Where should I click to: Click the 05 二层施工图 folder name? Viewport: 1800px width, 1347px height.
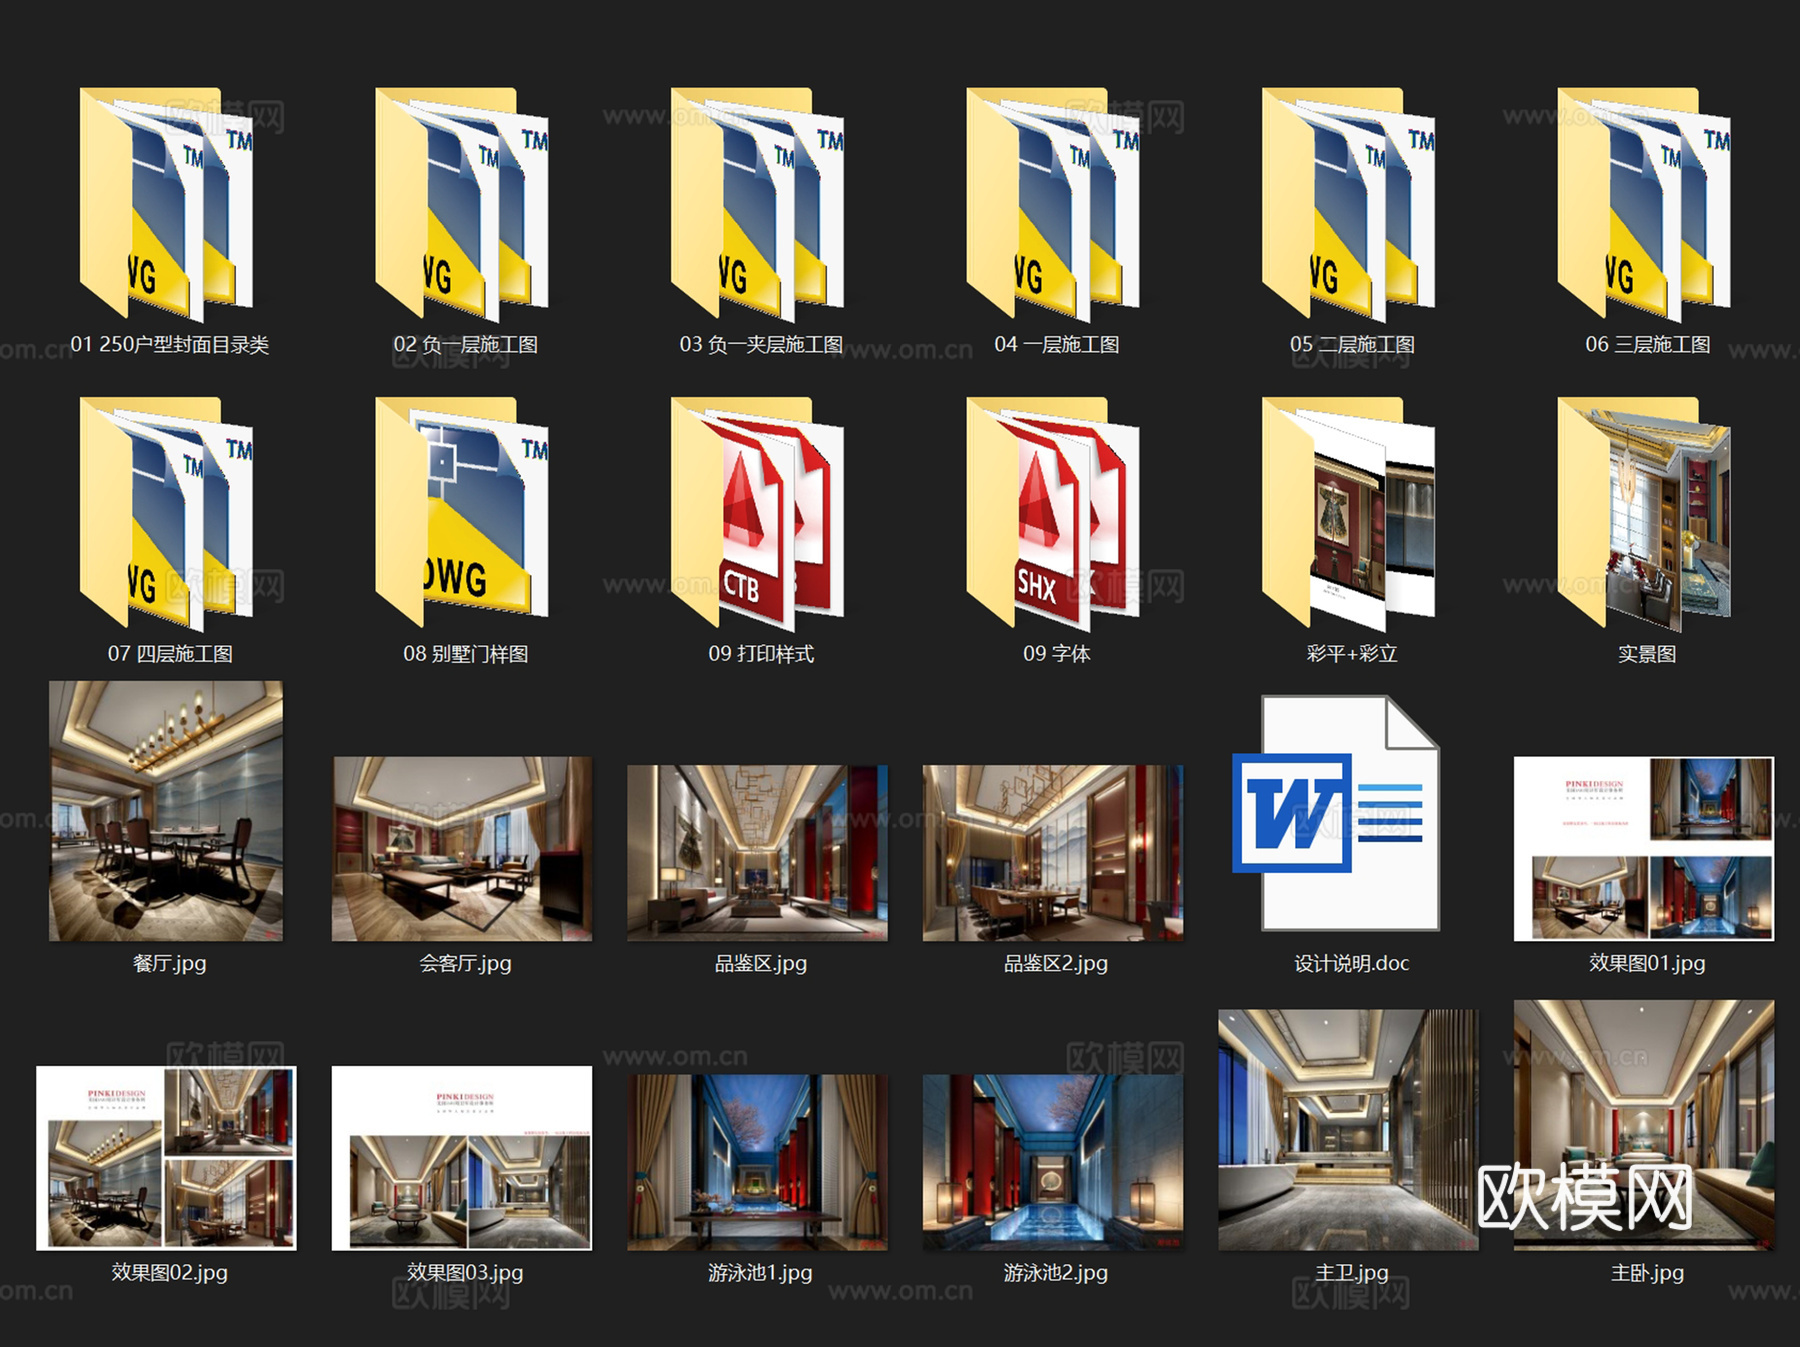pos(1352,345)
